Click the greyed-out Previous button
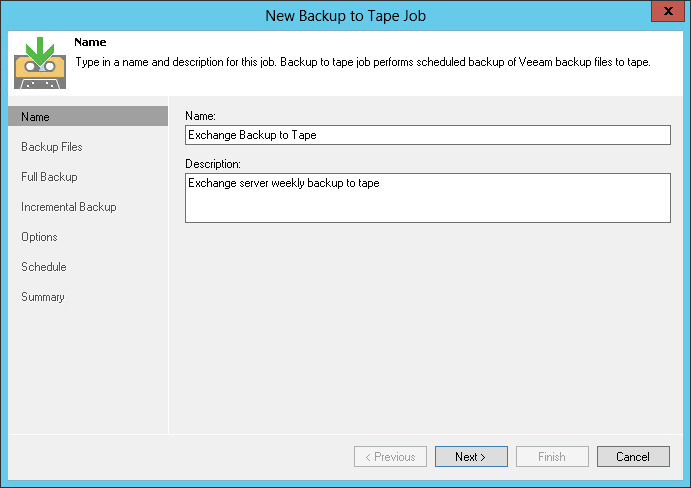The image size is (691, 488). pyautogui.click(x=390, y=457)
